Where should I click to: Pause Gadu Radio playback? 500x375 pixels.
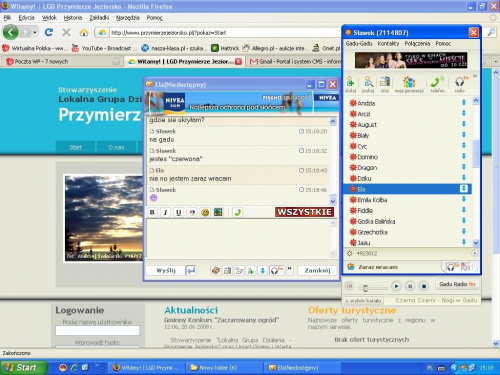[x=410, y=286]
